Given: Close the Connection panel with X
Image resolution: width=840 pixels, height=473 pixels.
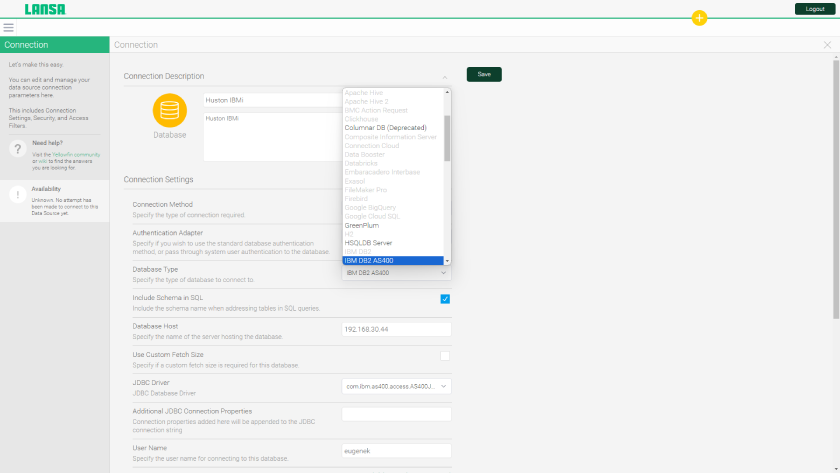Looking at the screenshot, I should coord(827,45).
